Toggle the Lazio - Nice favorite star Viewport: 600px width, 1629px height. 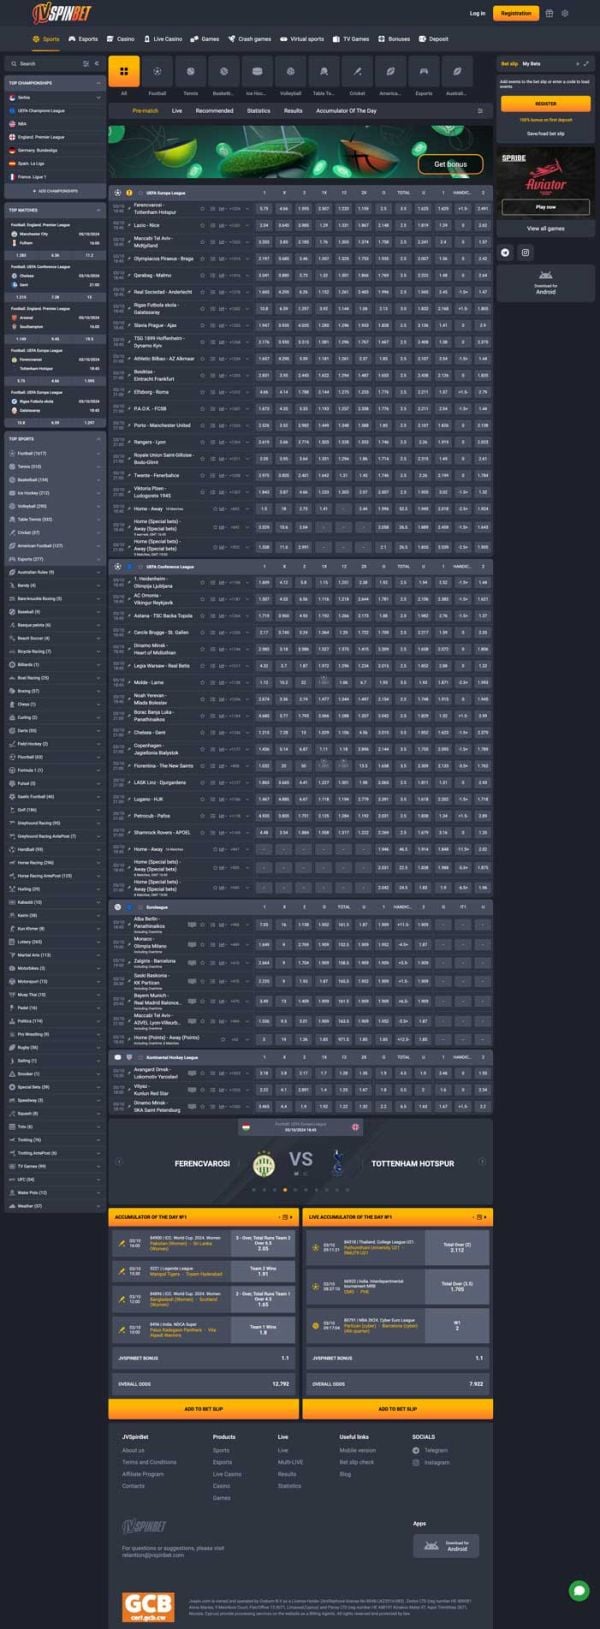(202, 226)
